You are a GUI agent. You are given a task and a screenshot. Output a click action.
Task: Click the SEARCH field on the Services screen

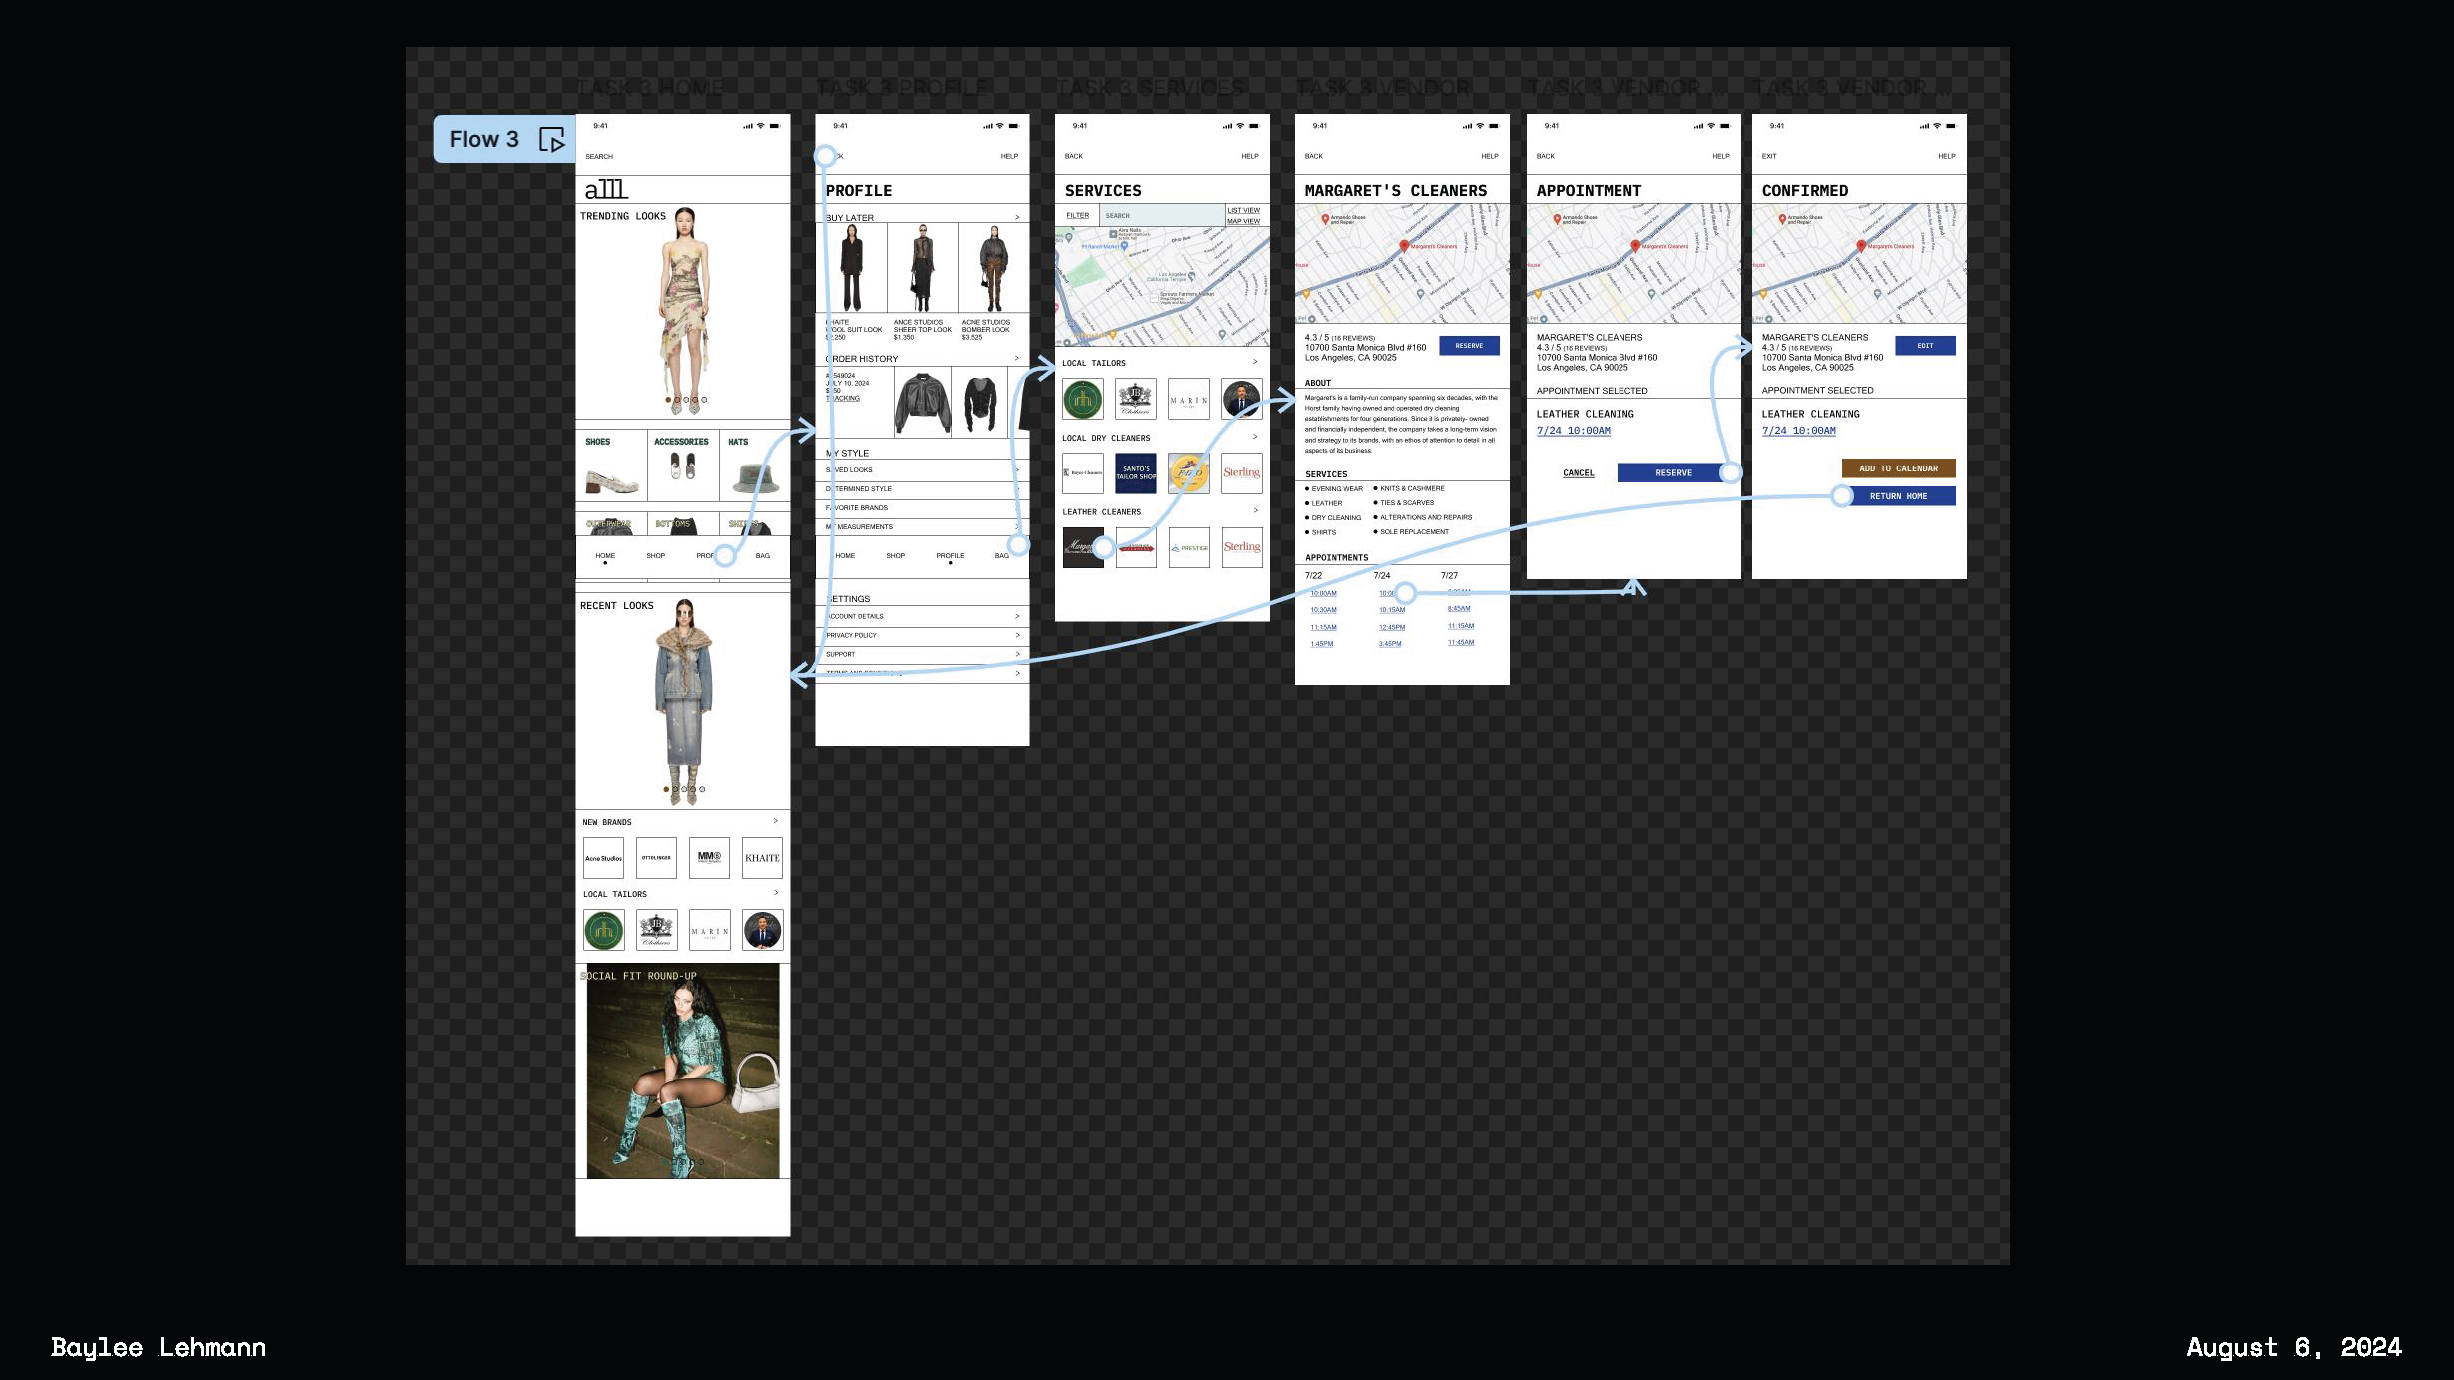click(x=1160, y=215)
